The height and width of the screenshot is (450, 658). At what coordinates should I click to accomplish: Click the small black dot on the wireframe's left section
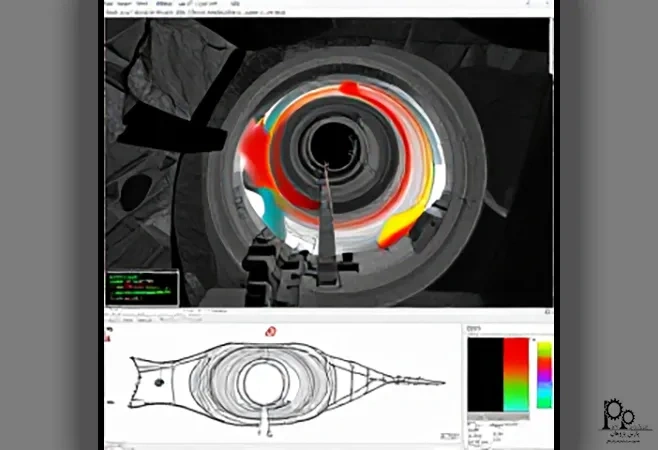[159, 382]
